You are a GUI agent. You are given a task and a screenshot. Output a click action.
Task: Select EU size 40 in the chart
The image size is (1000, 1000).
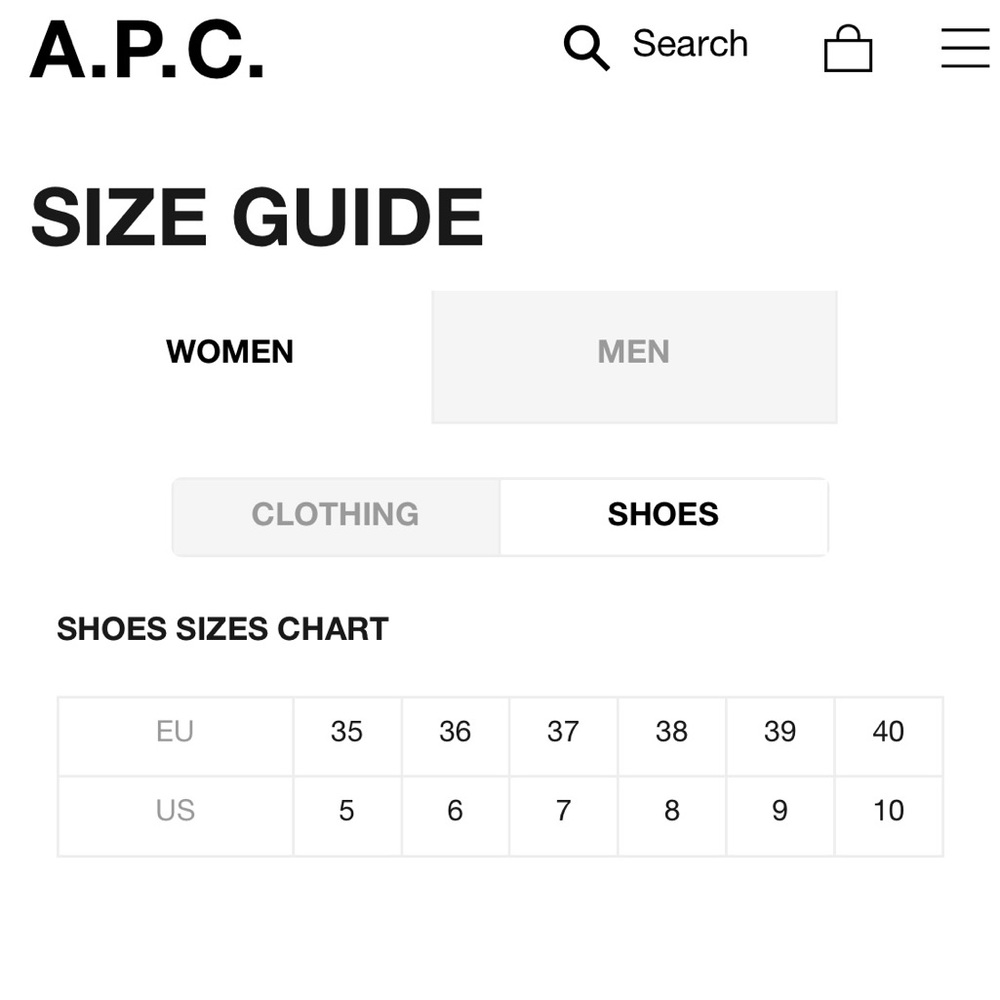888,733
